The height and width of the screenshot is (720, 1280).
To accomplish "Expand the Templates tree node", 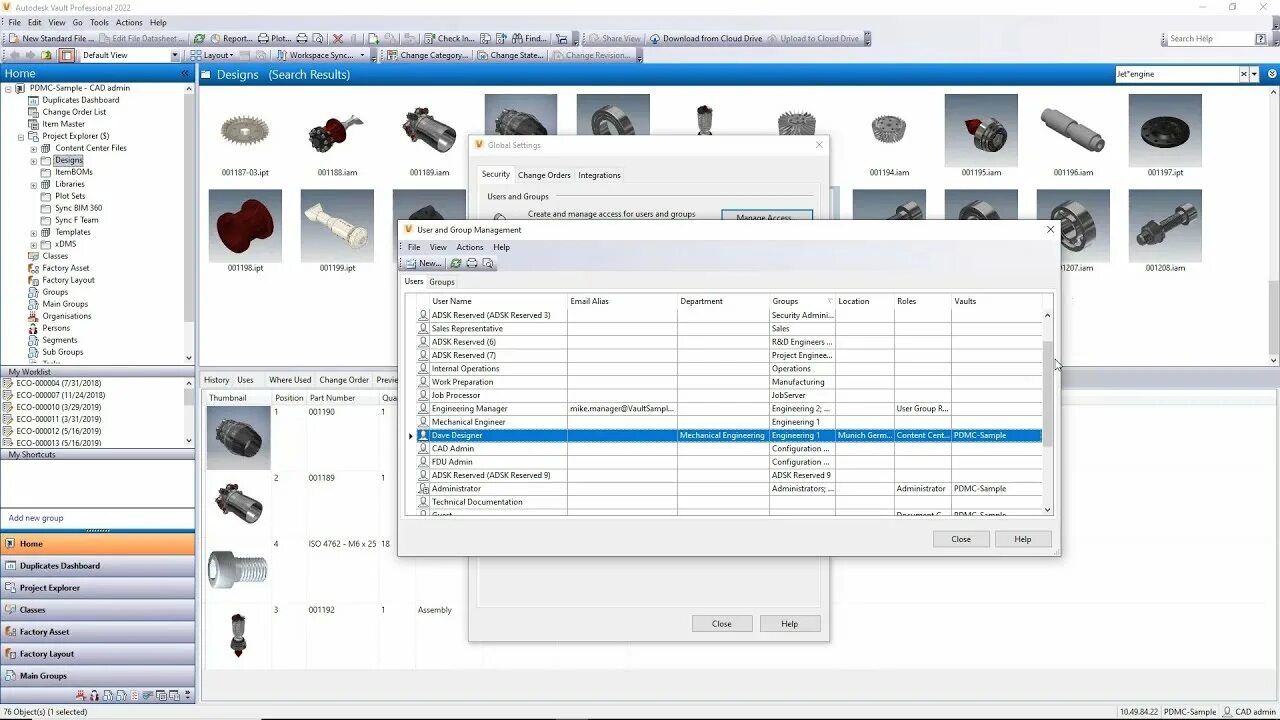I will click(33, 232).
